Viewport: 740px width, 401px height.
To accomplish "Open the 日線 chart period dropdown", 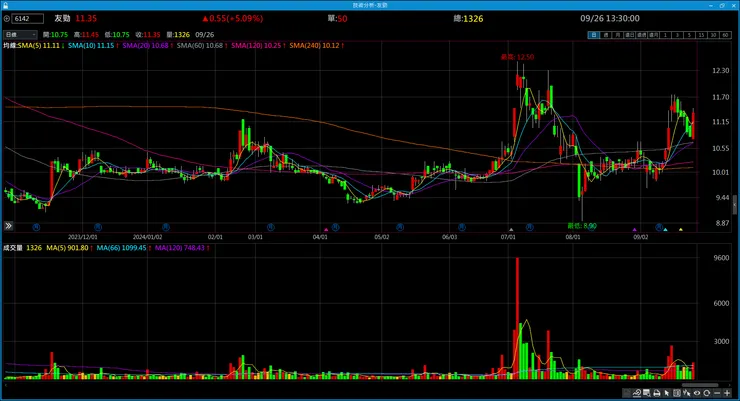I will pos(20,35).
